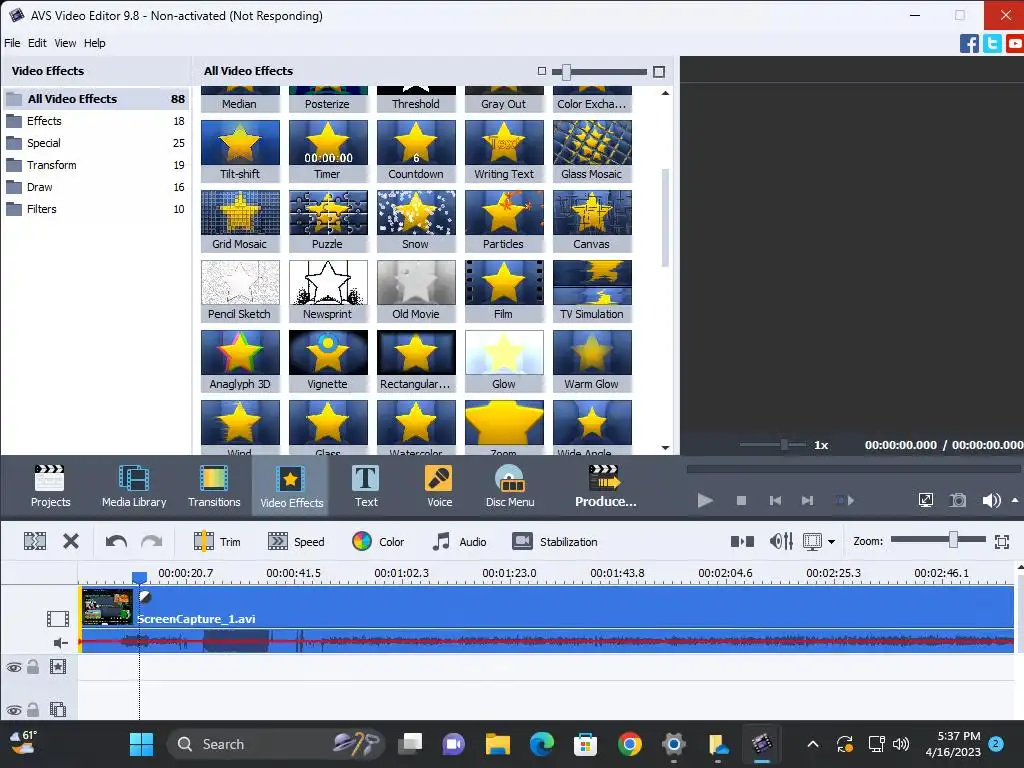Viewport: 1024px width, 768px height.
Task: Toggle visibility eye of effects track
Action: coord(14,667)
